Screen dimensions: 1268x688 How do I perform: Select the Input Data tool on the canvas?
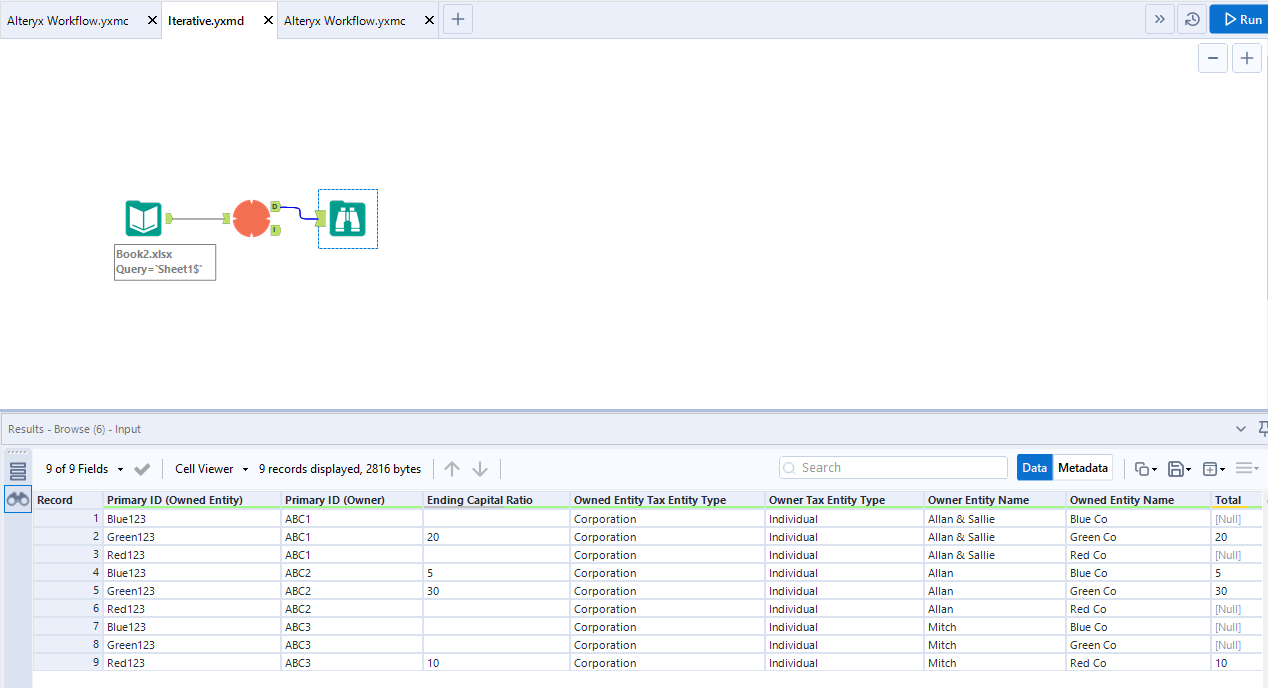(x=143, y=218)
